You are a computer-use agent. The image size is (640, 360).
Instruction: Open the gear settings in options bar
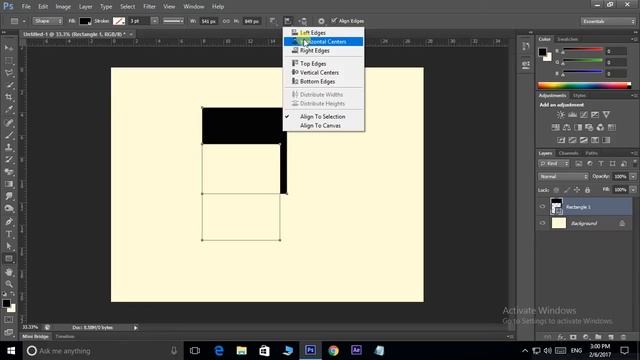(x=321, y=21)
